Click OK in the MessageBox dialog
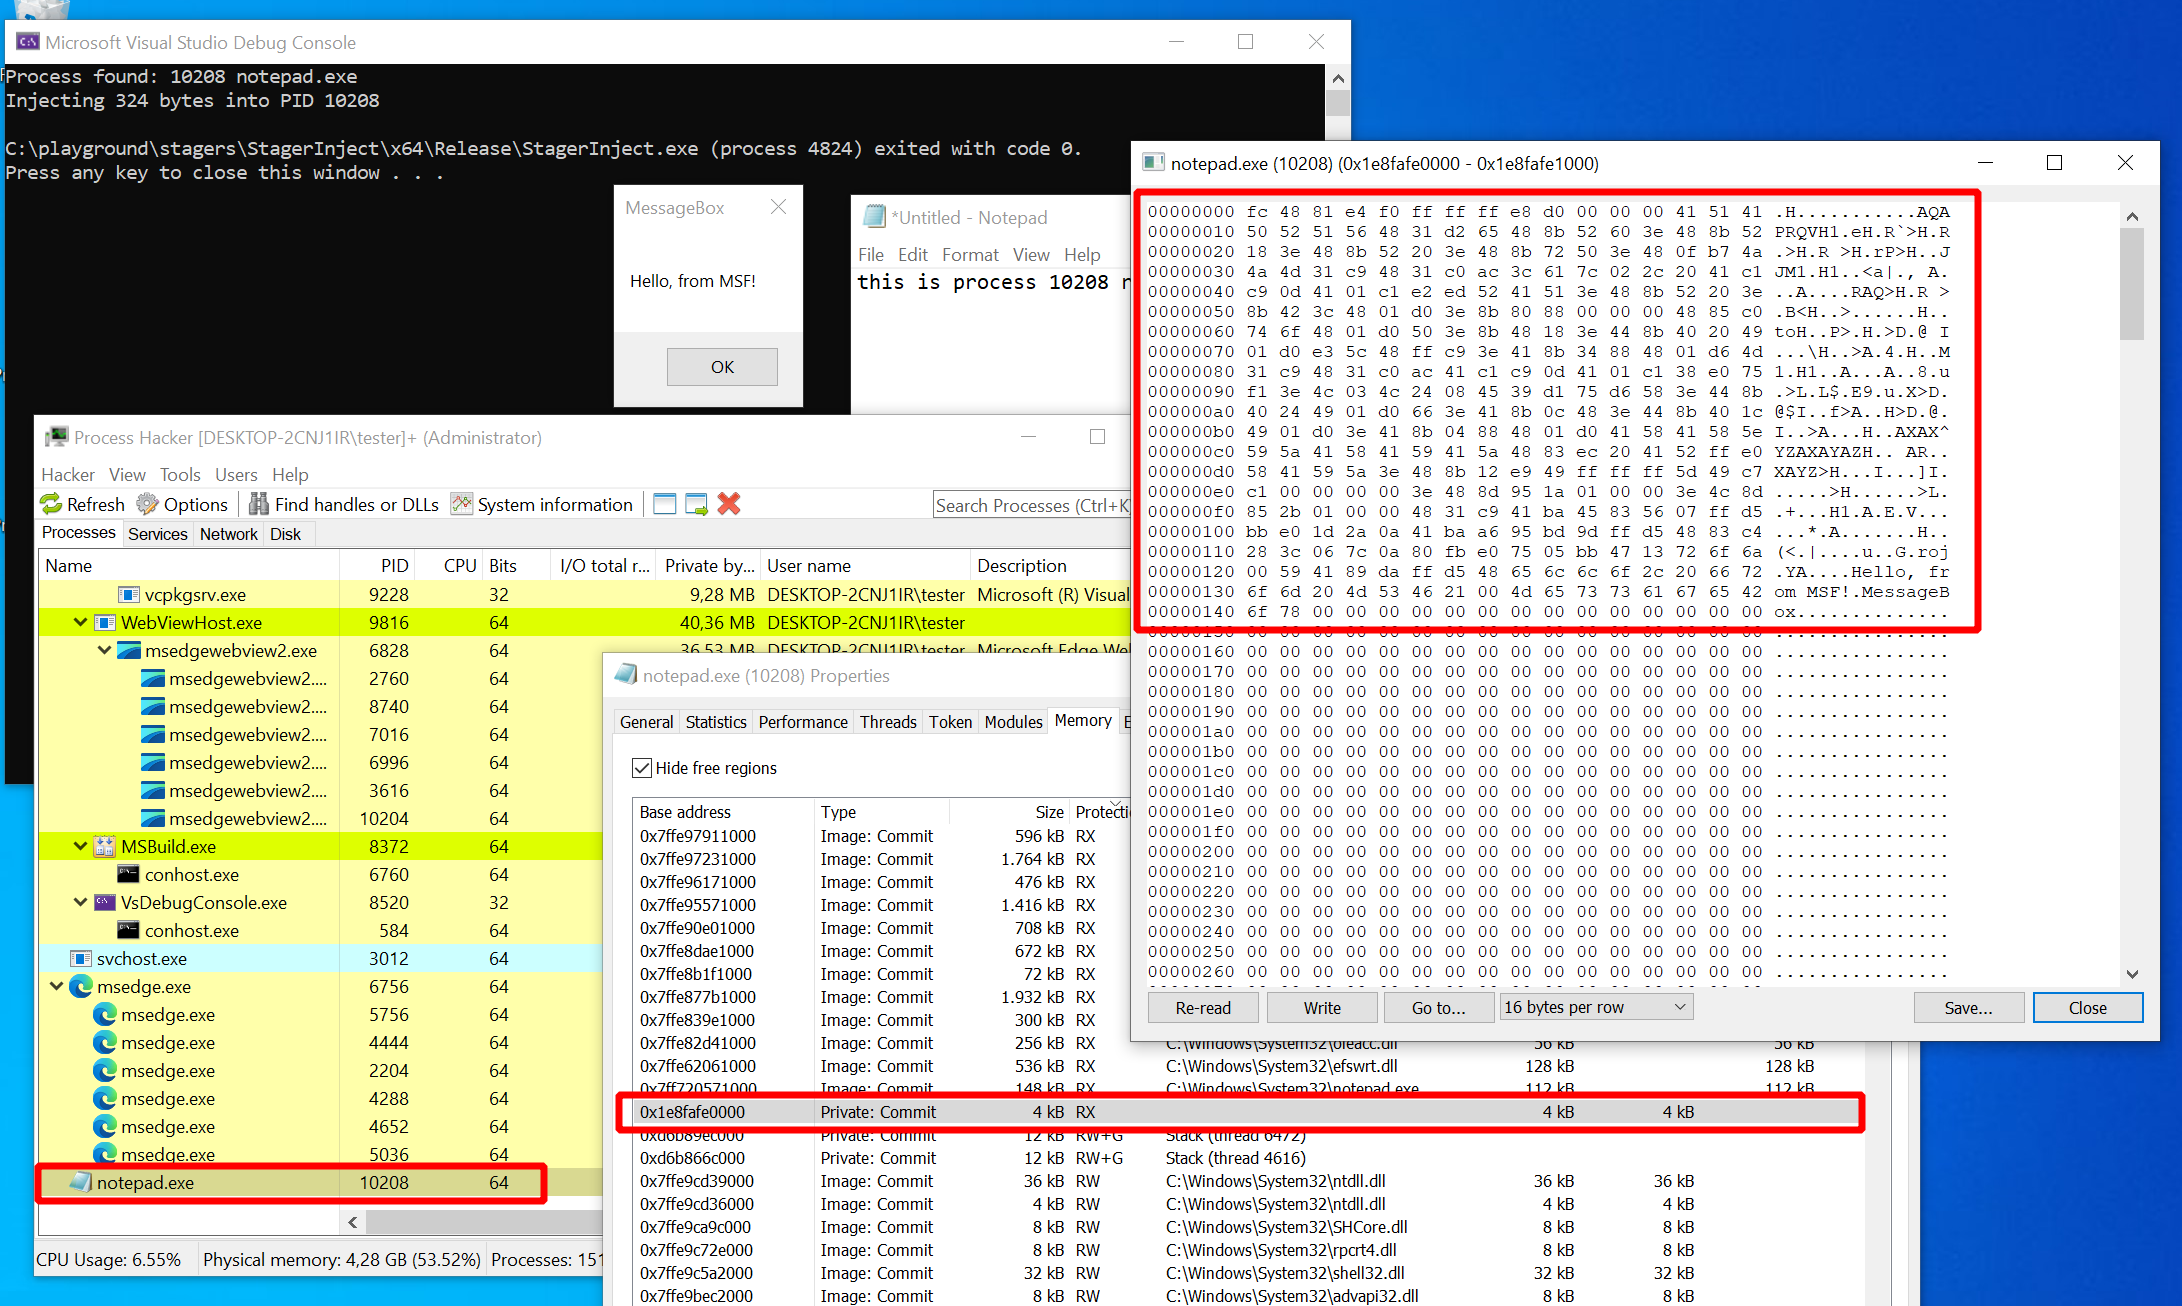The image size is (2182, 1306). pyautogui.click(x=722, y=367)
